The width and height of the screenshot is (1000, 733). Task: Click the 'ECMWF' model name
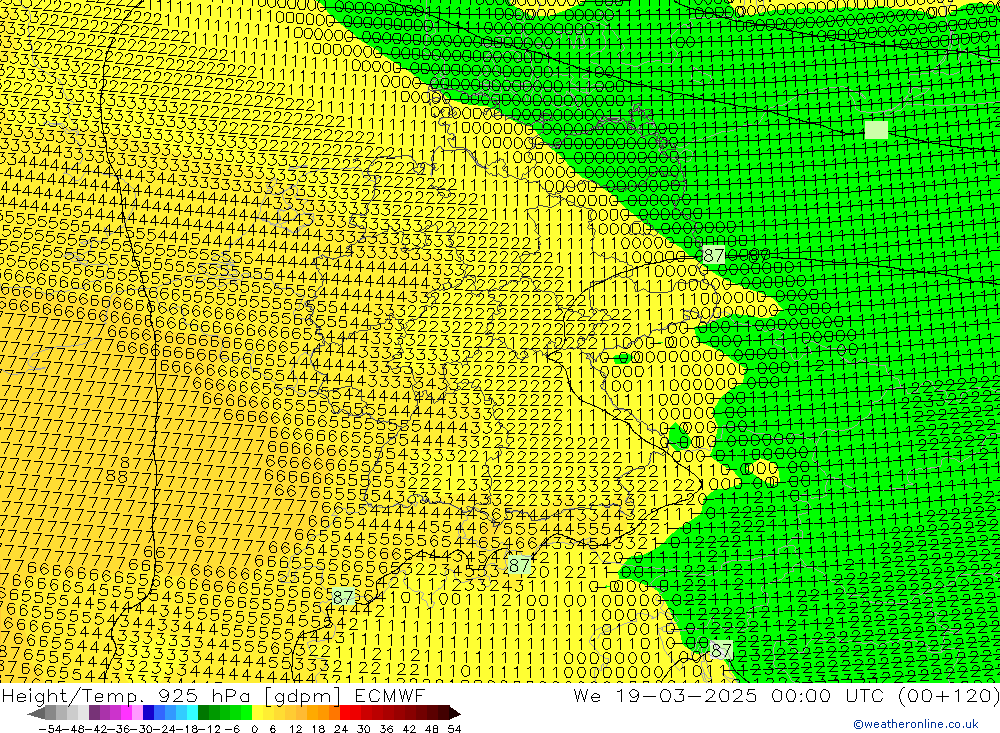tap(390, 695)
